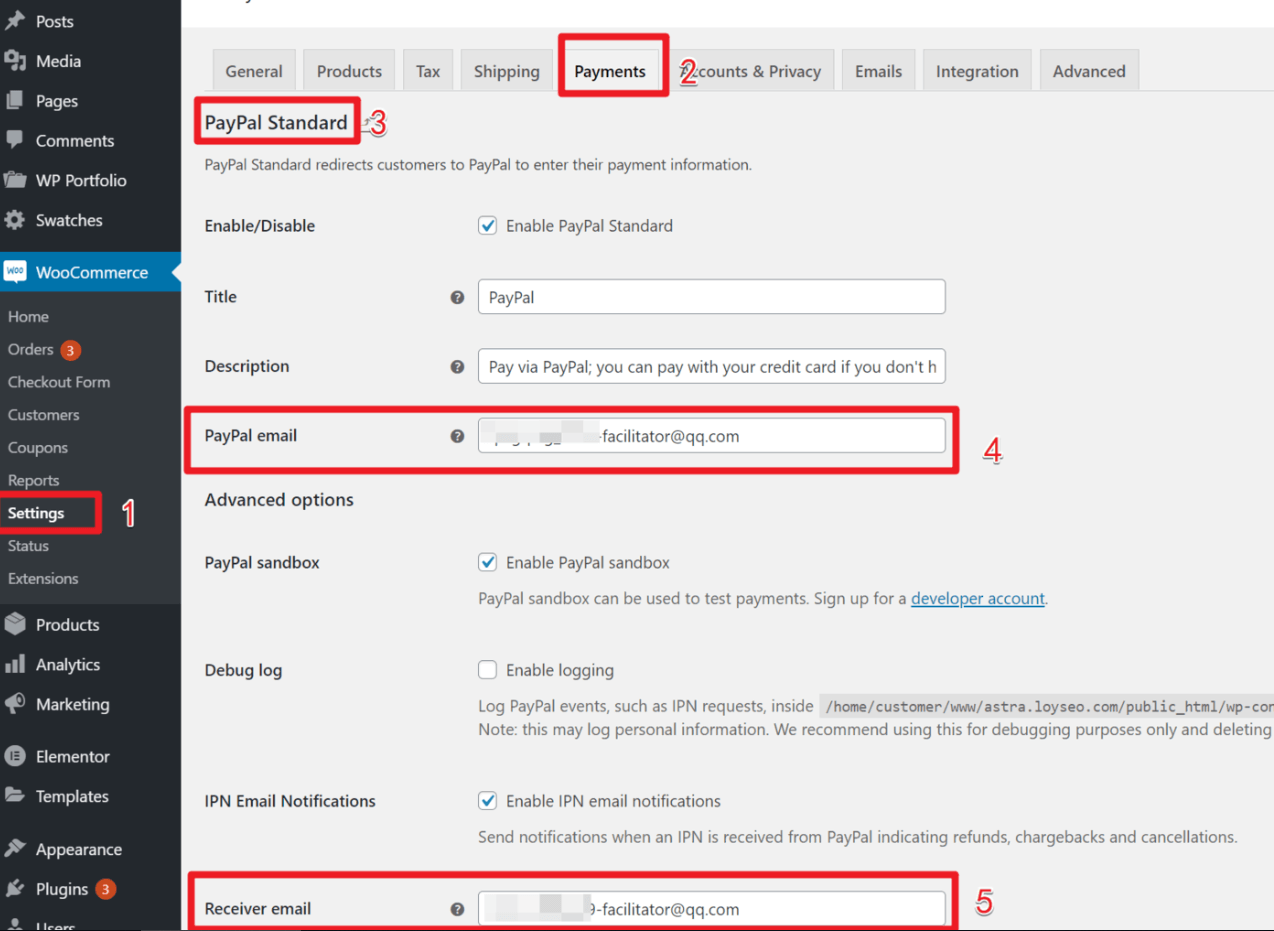Open the Marketing menu label

coord(72,704)
